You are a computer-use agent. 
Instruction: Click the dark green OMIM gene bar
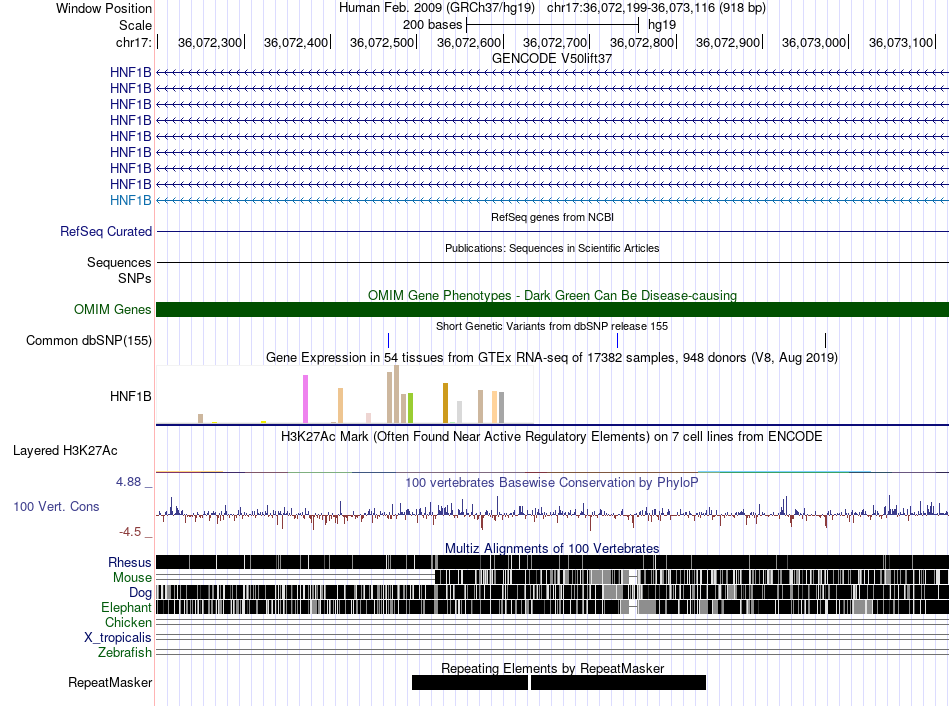point(552,310)
